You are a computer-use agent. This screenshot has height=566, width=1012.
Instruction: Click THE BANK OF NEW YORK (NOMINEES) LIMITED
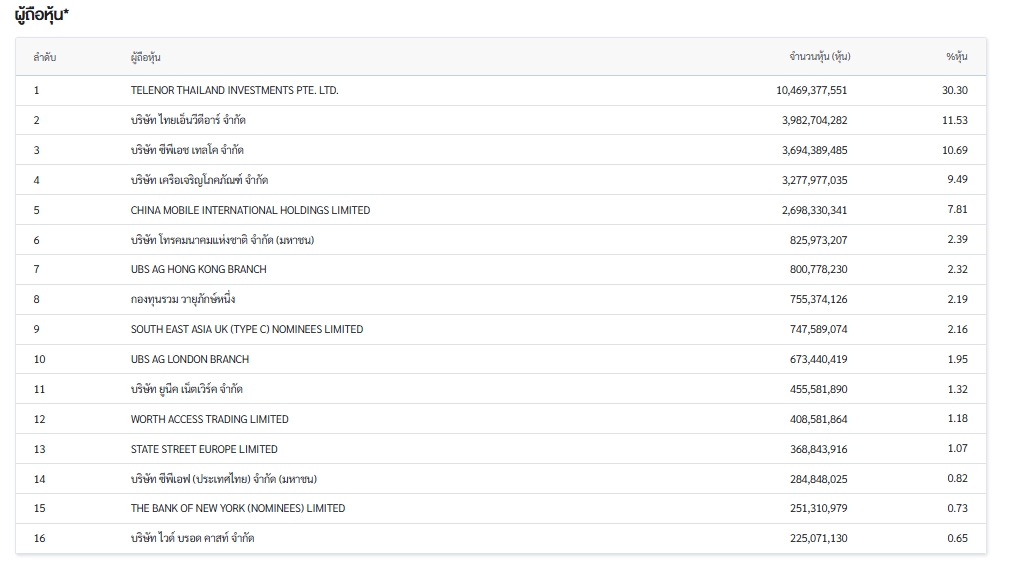(238, 508)
